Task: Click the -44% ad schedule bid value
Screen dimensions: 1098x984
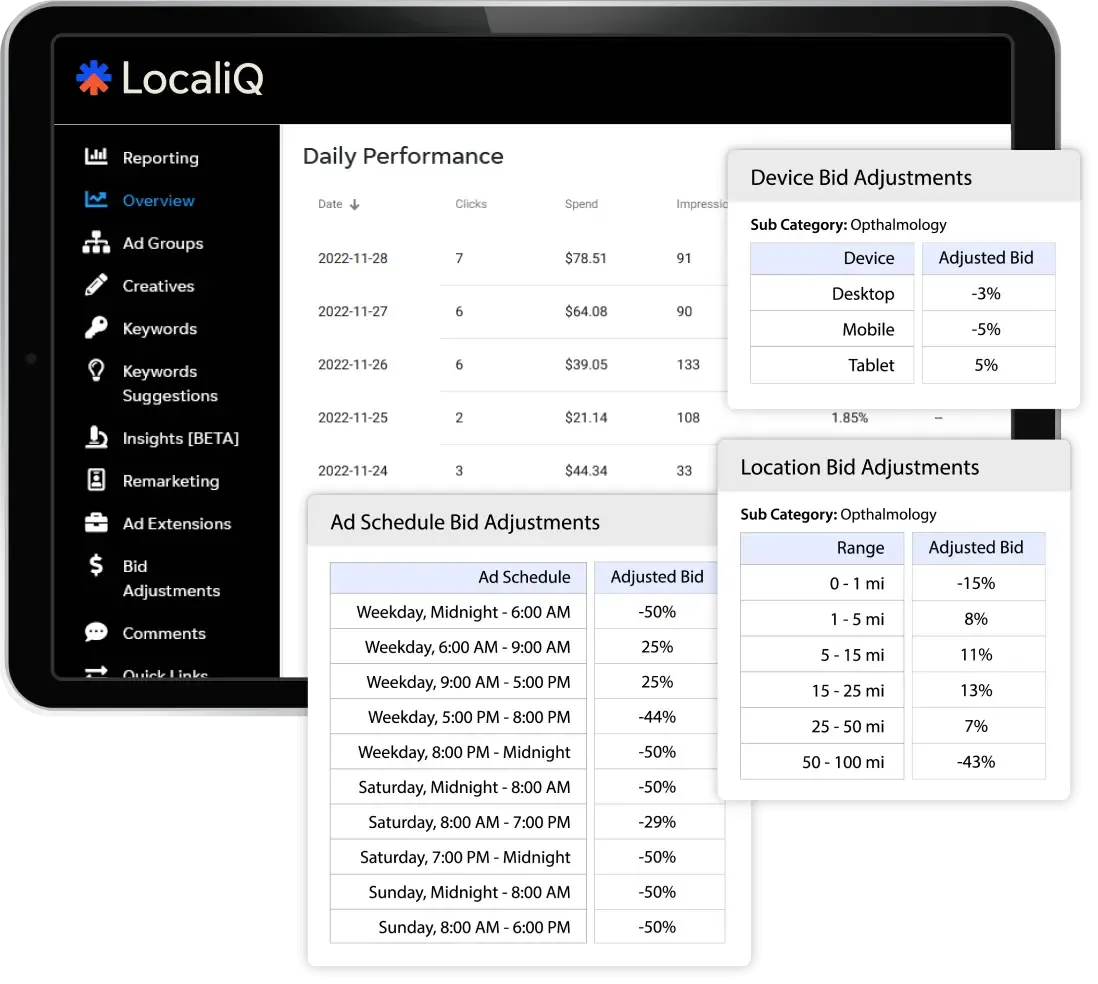Action: click(x=657, y=717)
